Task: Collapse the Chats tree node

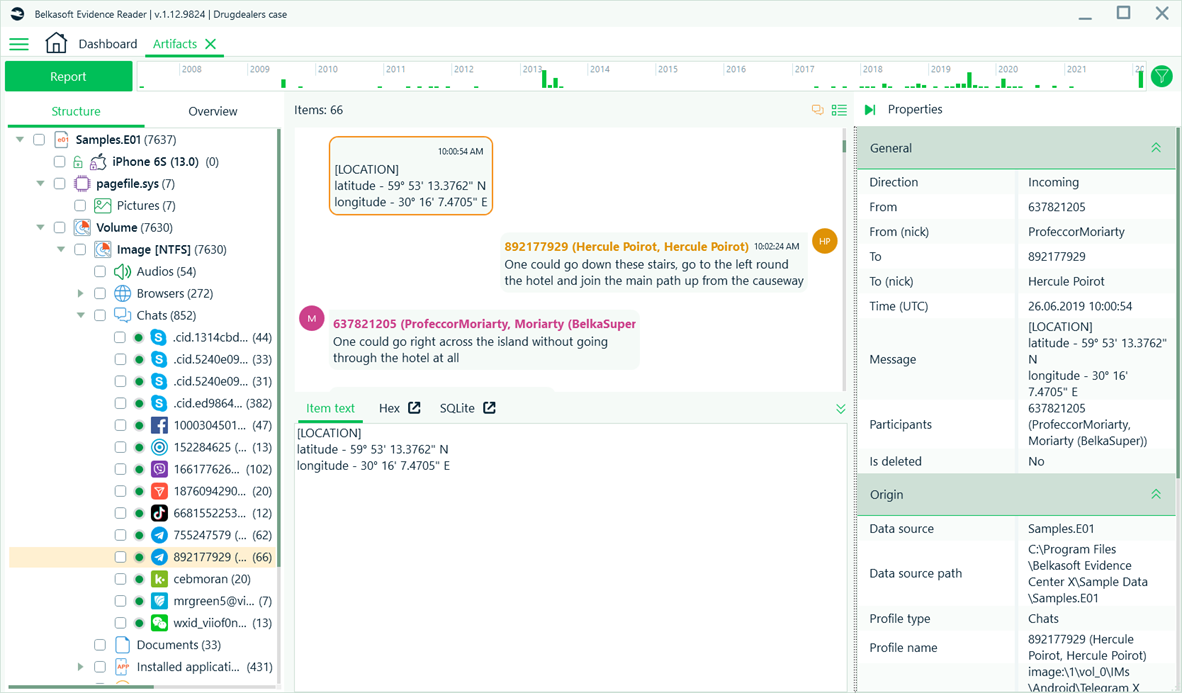Action: tap(81, 315)
